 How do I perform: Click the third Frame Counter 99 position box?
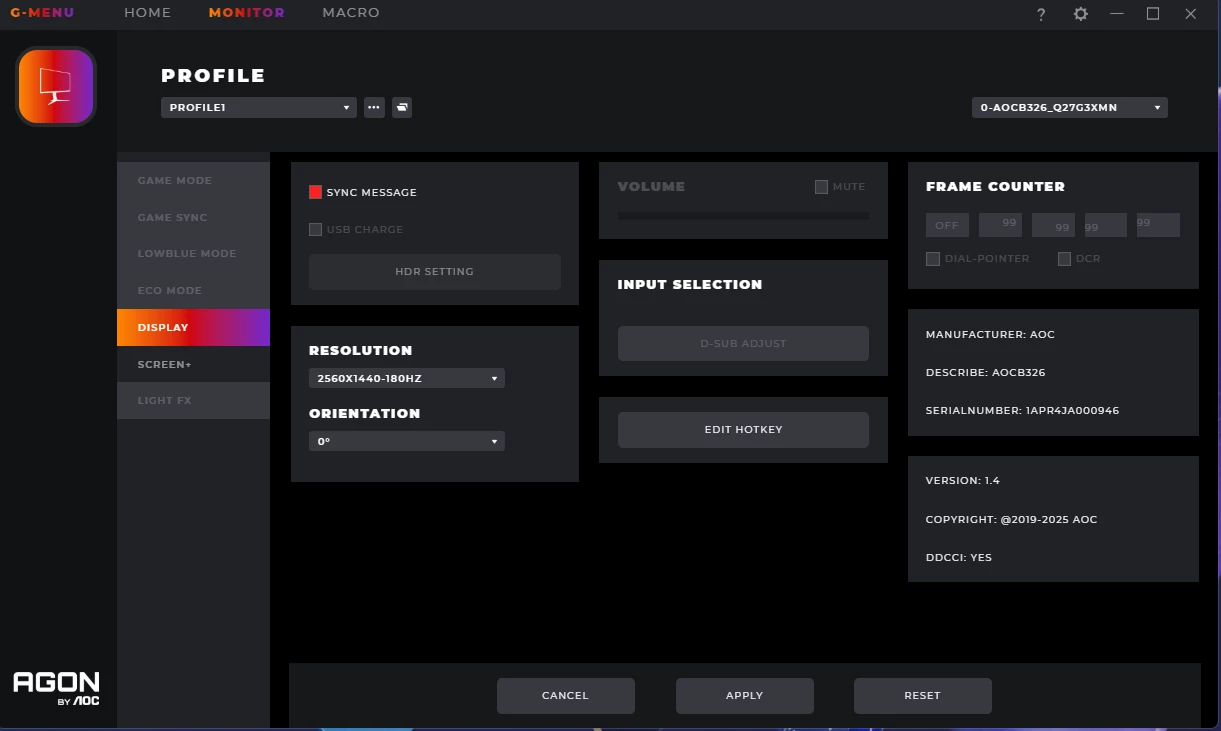click(1106, 225)
